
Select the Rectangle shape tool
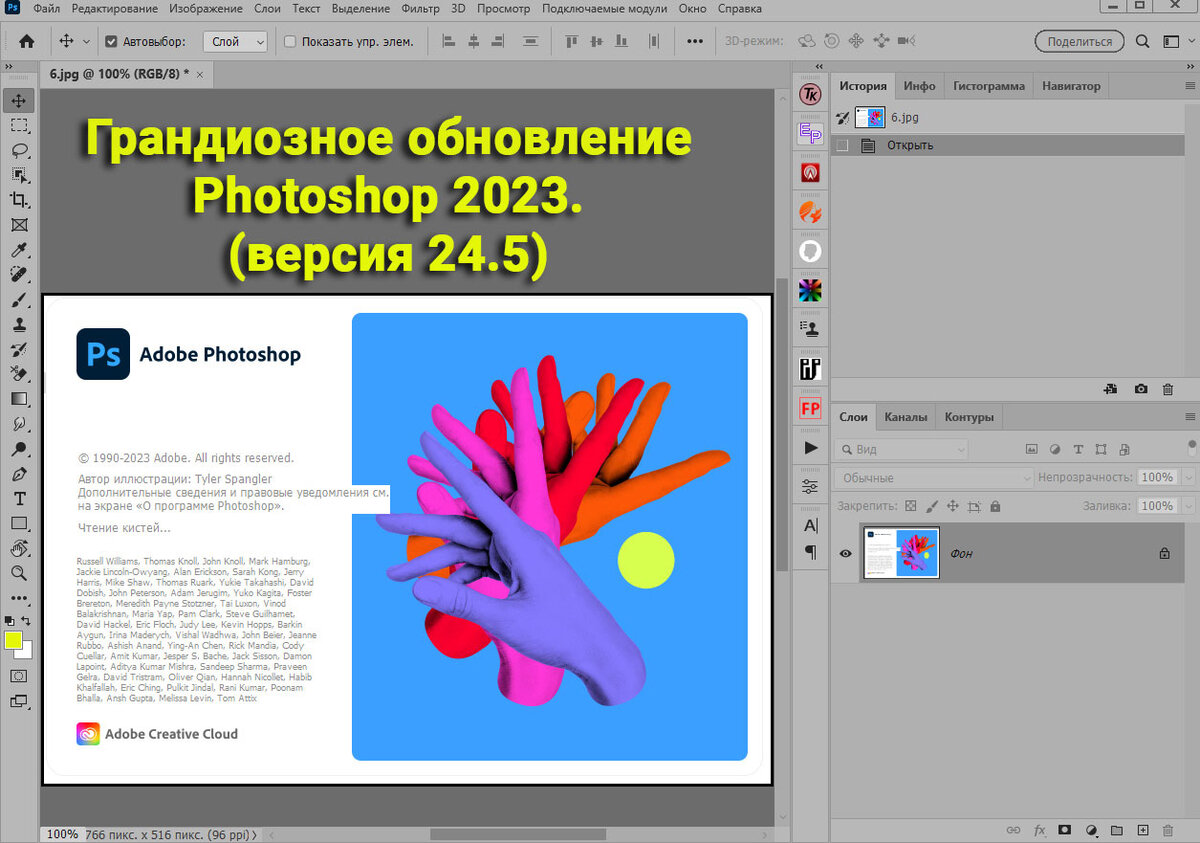19,523
